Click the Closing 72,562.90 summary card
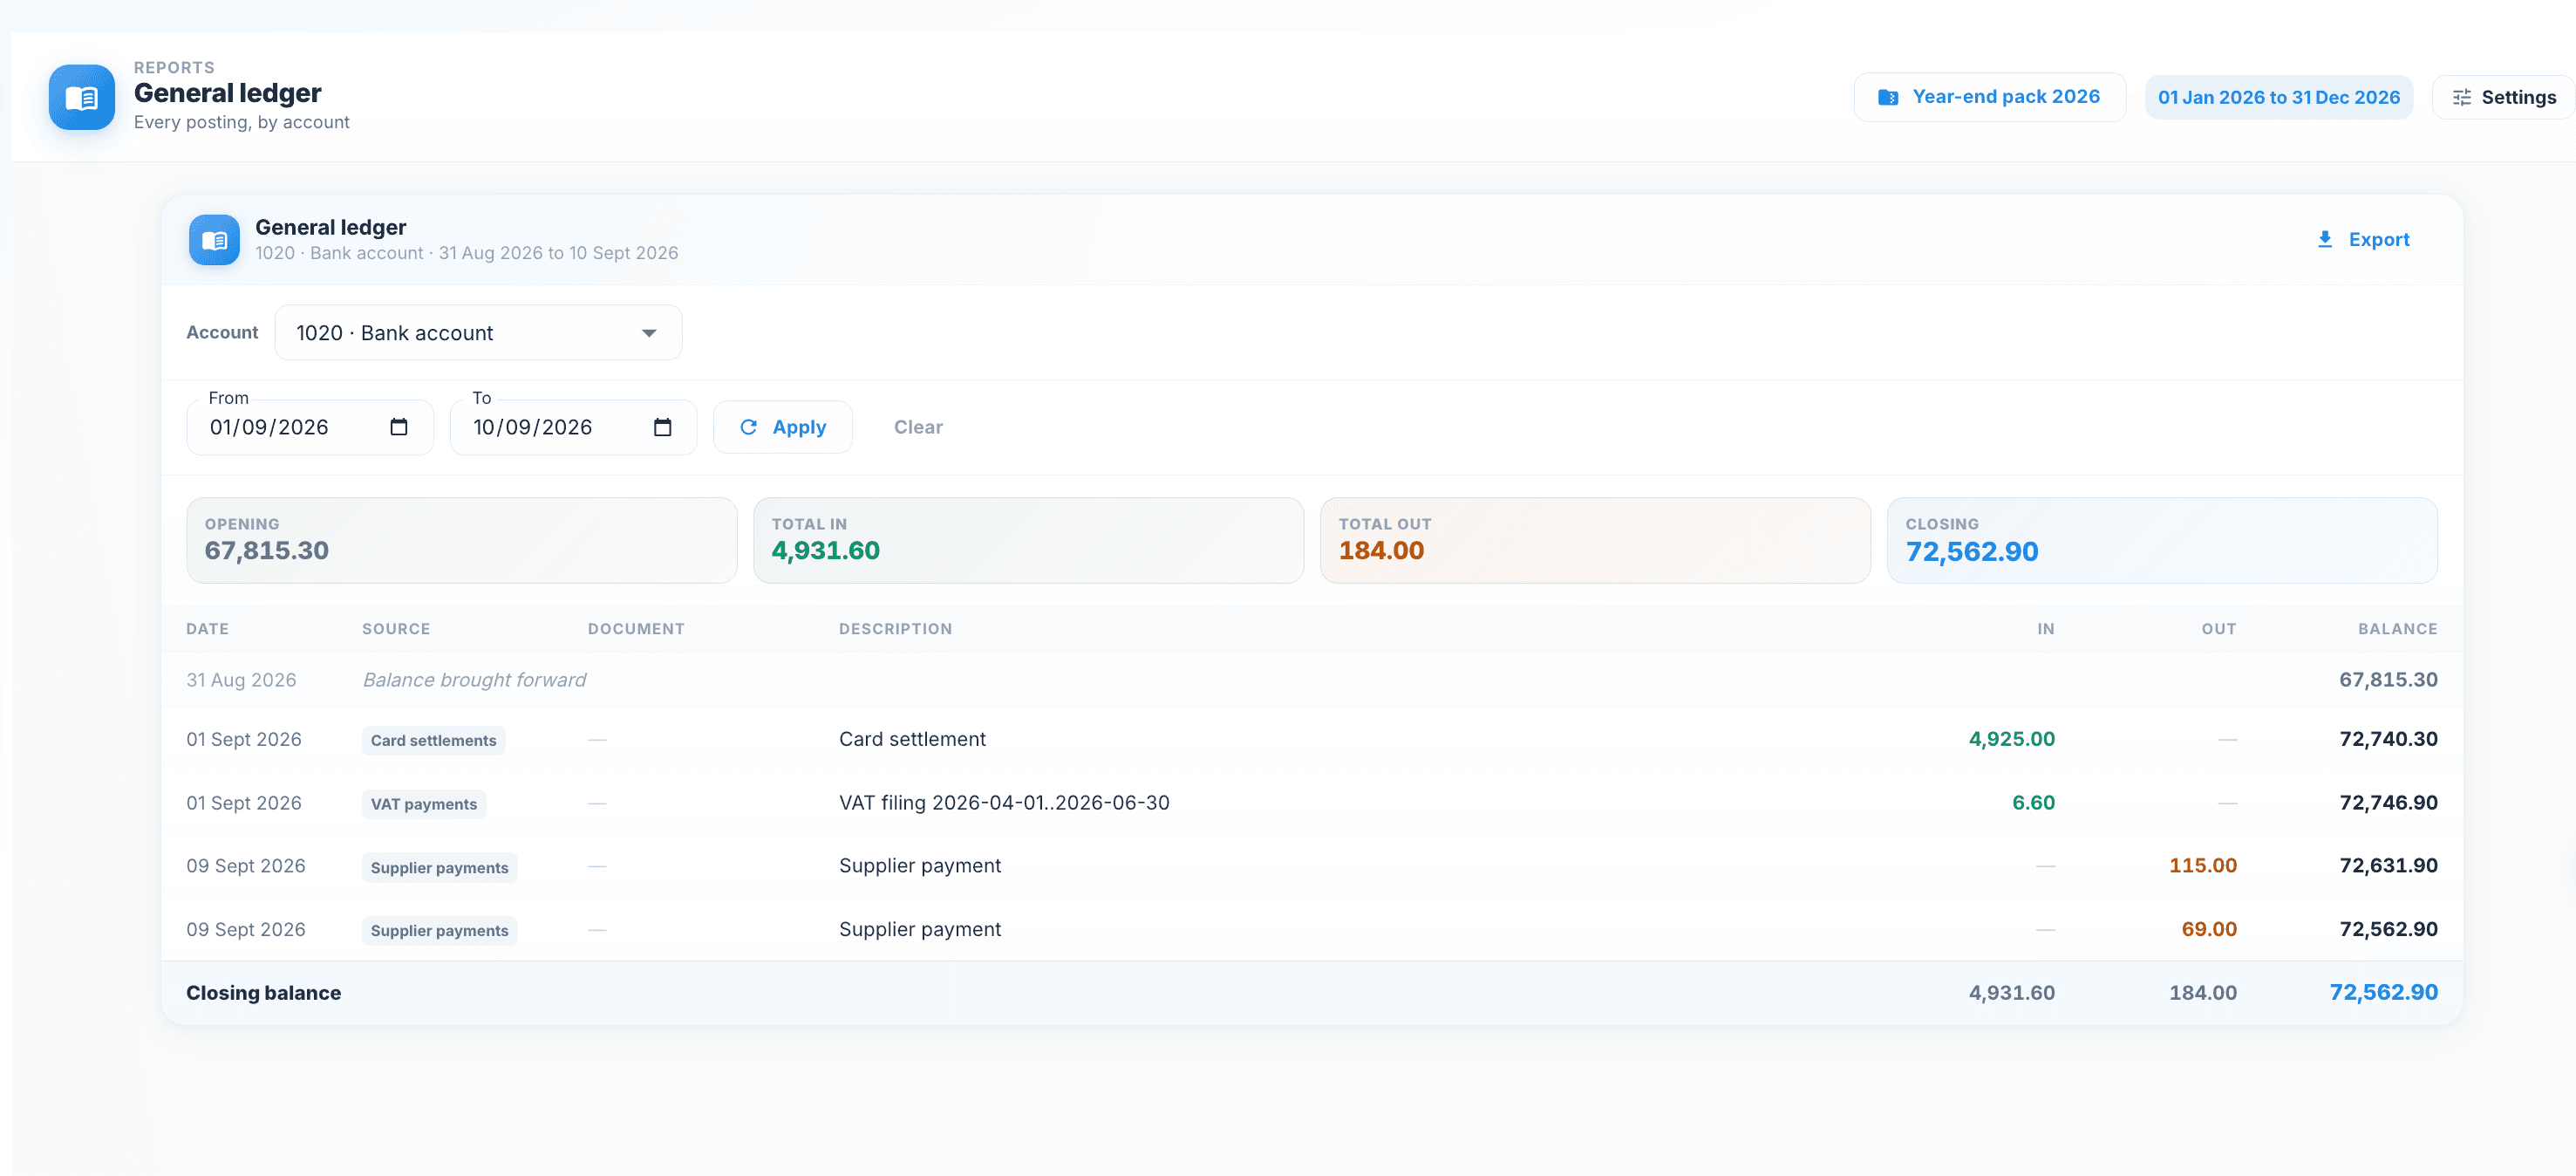Screen dimensions: 2576x1176 (2162, 540)
